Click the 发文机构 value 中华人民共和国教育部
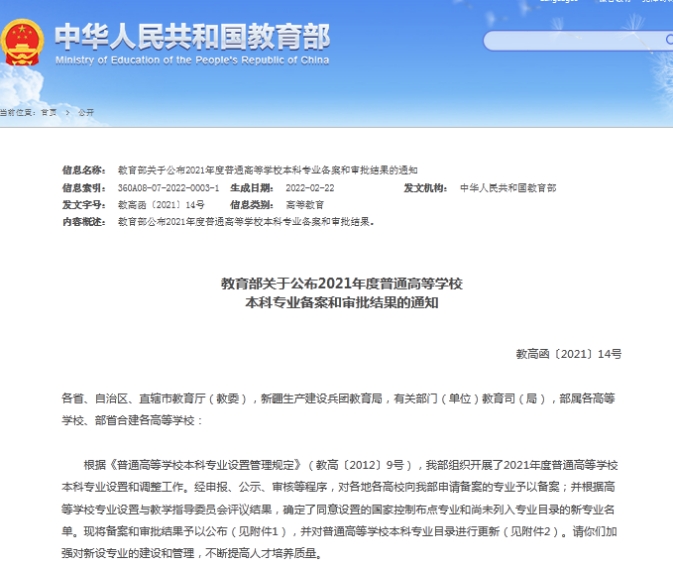 pyautogui.click(x=507, y=188)
